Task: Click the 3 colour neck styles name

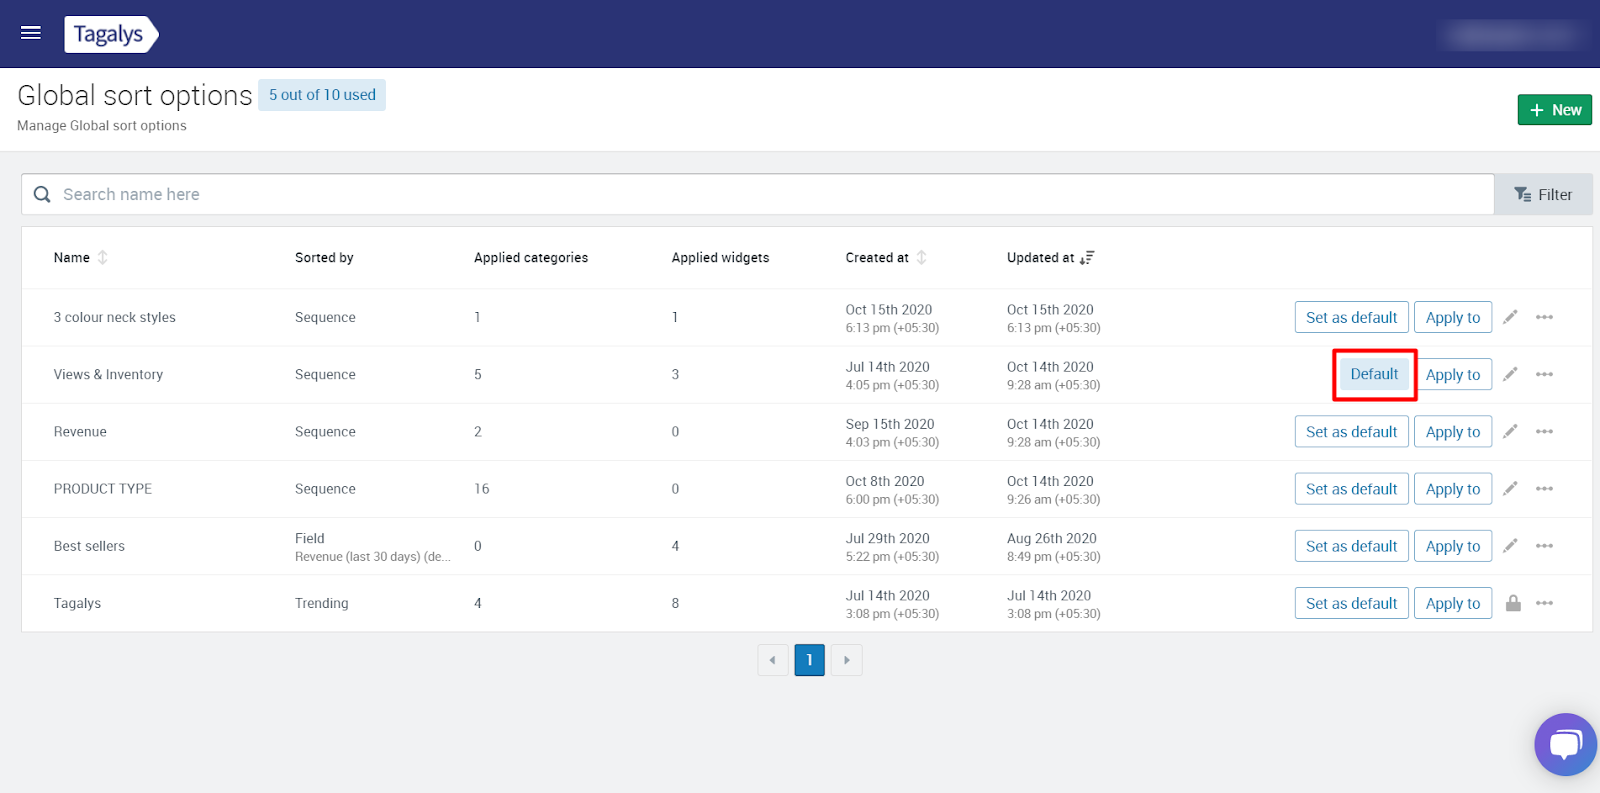Action: pos(115,317)
